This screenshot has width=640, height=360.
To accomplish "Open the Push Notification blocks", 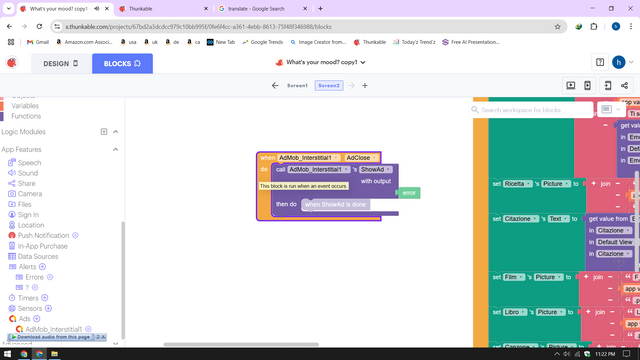I will tap(39, 236).
